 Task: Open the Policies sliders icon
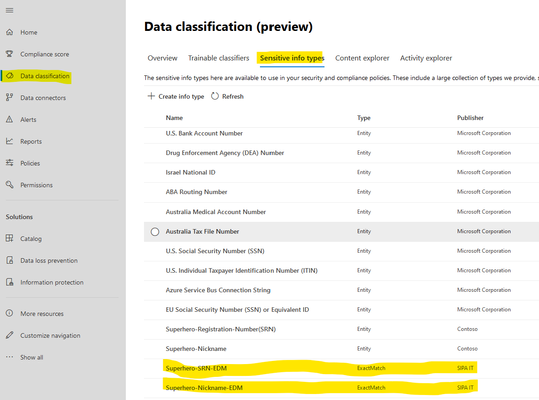click(10, 163)
